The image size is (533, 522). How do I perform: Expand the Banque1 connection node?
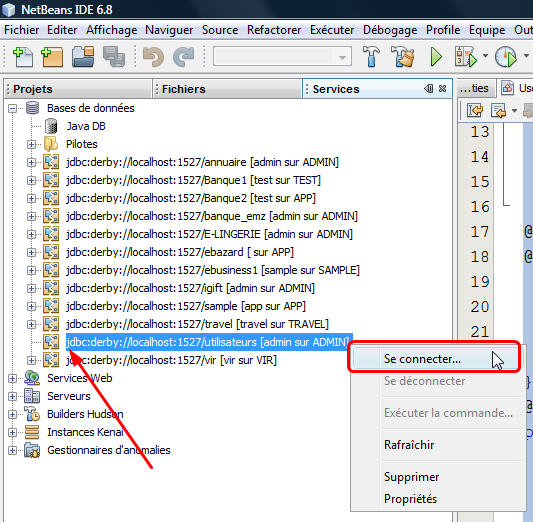click(x=31, y=180)
